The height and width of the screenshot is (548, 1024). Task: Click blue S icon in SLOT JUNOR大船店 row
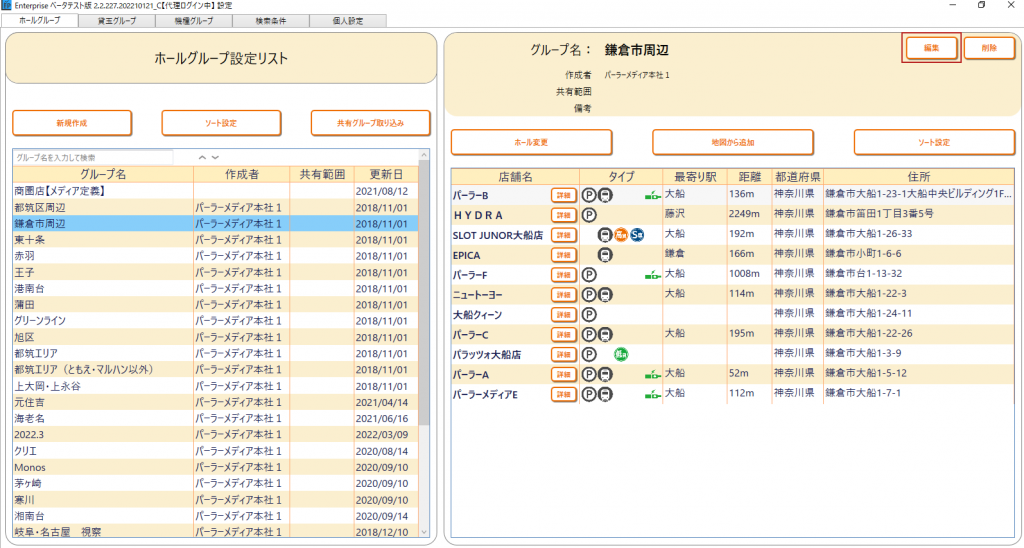click(637, 234)
